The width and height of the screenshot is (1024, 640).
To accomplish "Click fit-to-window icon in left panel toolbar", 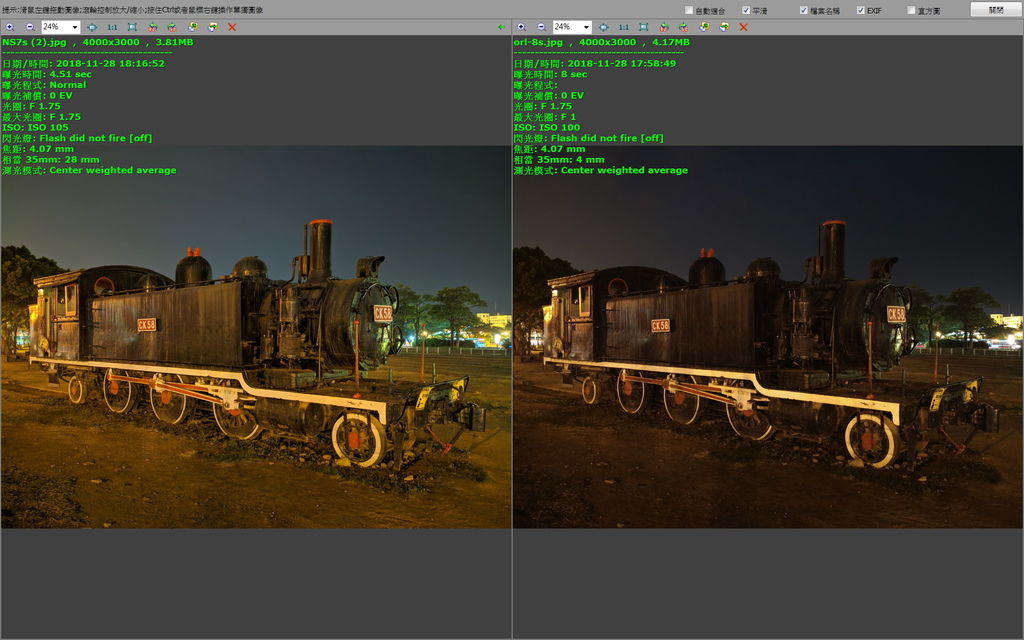I will [132, 27].
